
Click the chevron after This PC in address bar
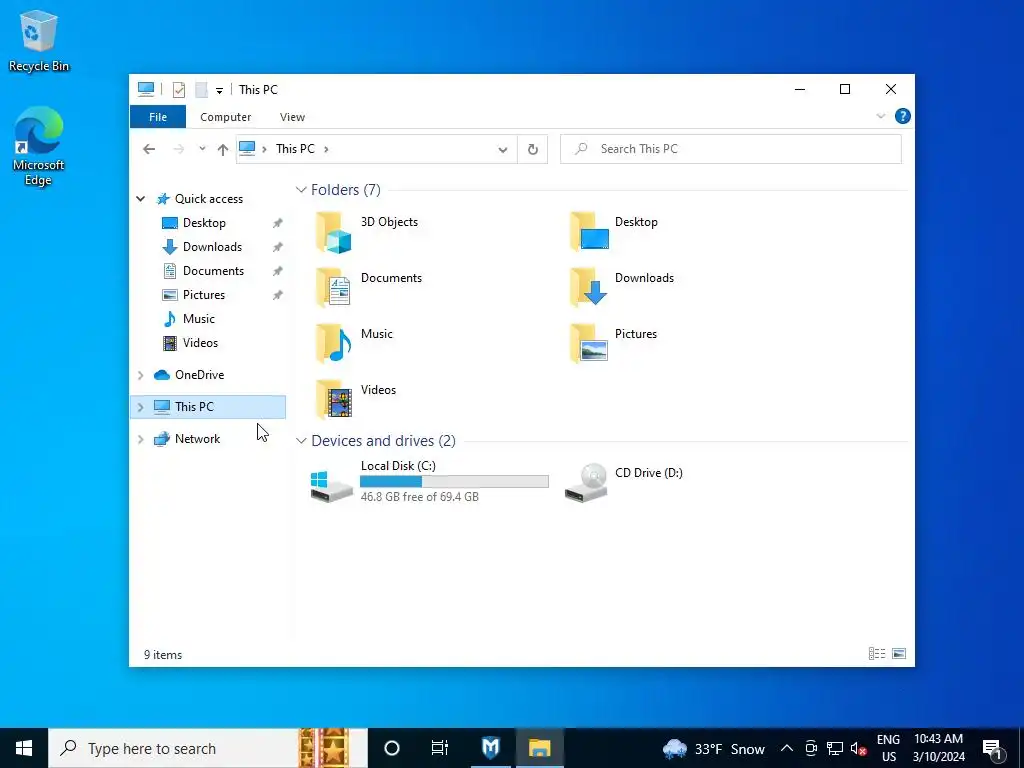326,150
